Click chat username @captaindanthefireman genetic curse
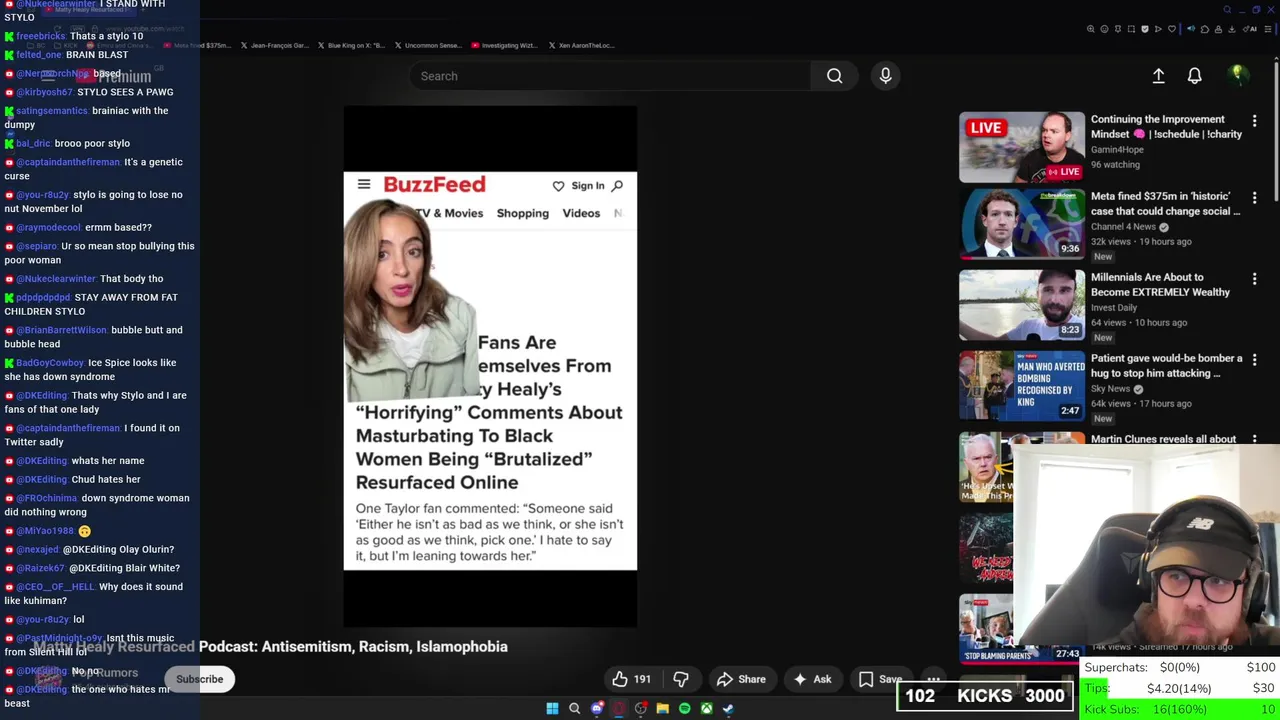The image size is (1280, 720). (x=68, y=162)
